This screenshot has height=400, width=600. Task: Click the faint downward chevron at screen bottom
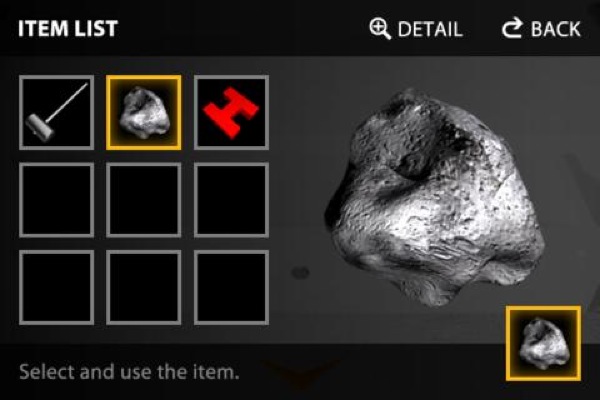point(301,372)
